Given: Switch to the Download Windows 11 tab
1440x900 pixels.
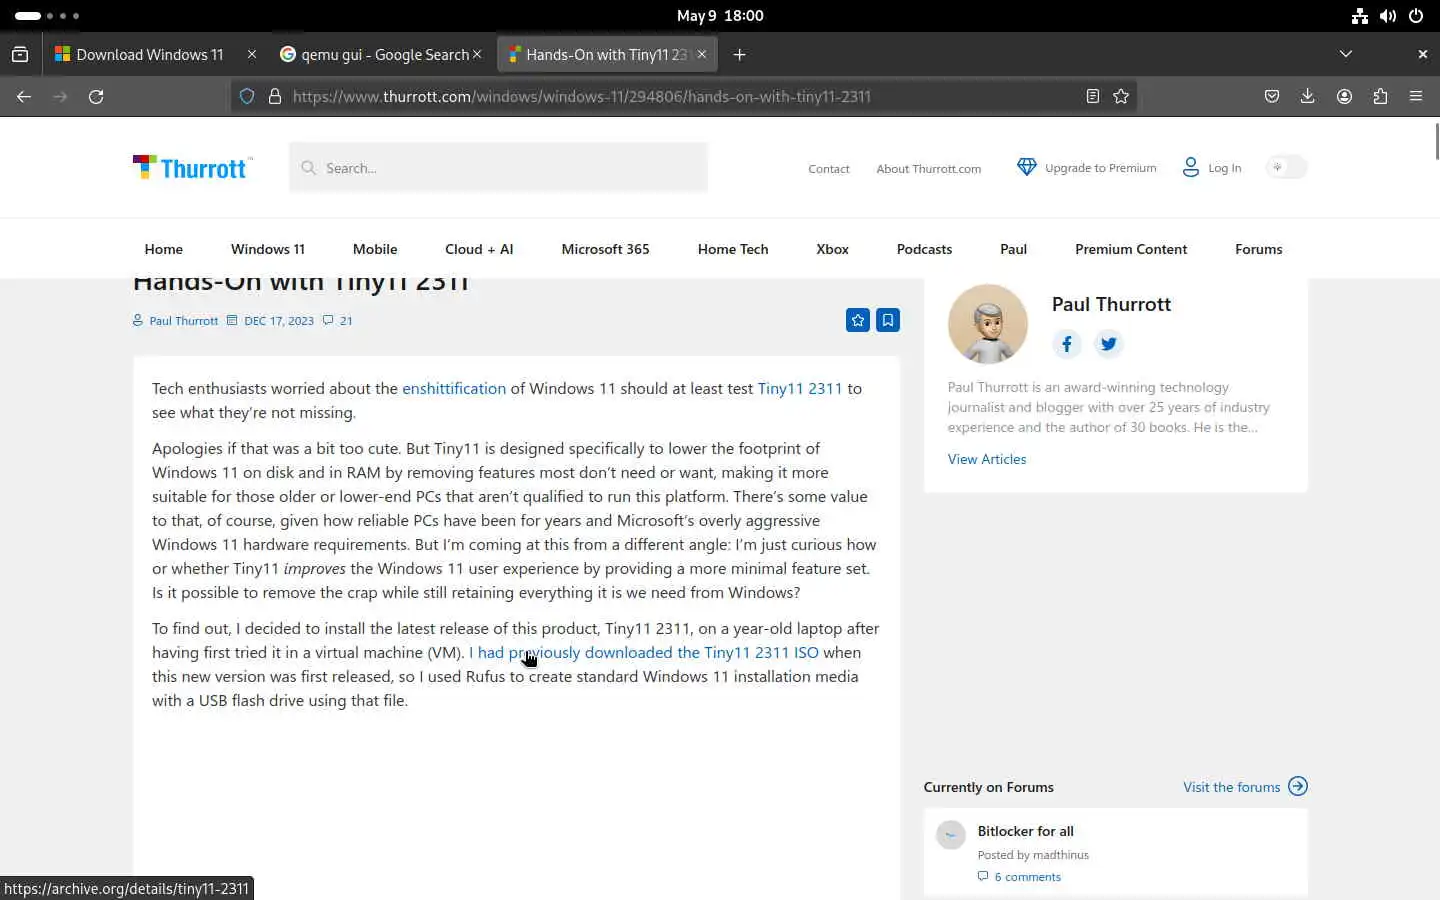Looking at the screenshot, I should tap(149, 54).
